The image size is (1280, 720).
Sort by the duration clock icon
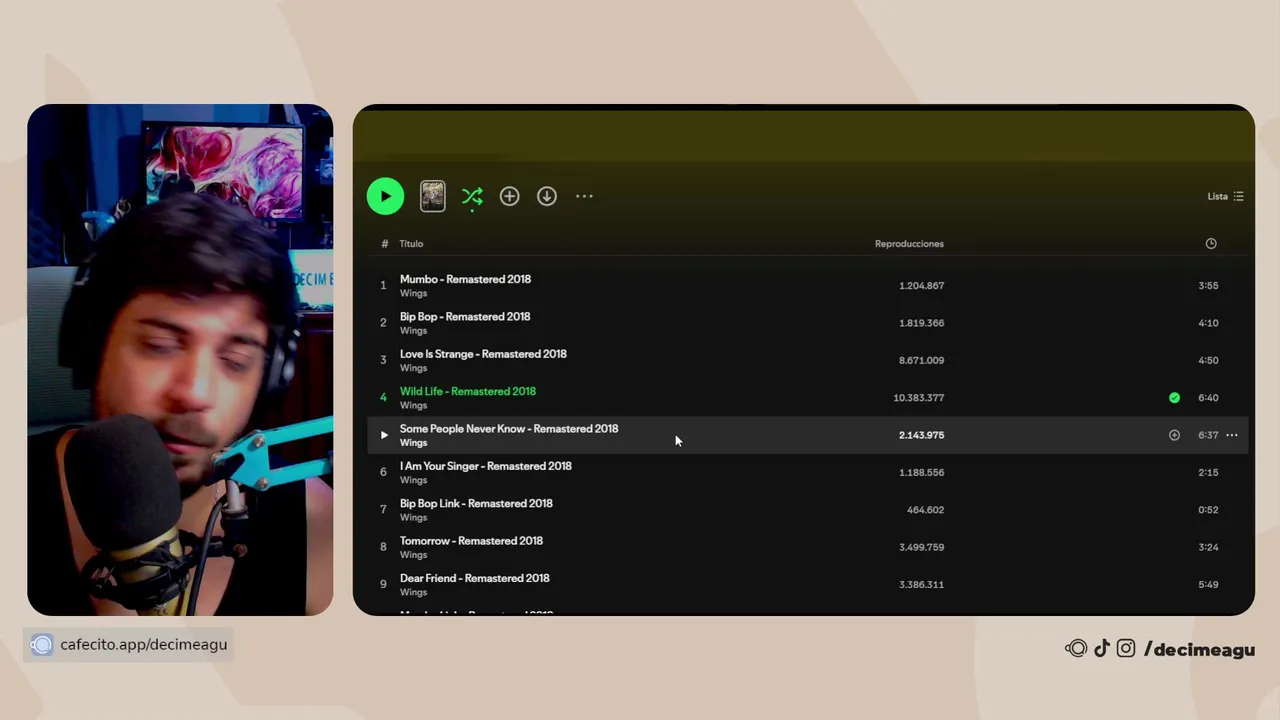(1211, 244)
